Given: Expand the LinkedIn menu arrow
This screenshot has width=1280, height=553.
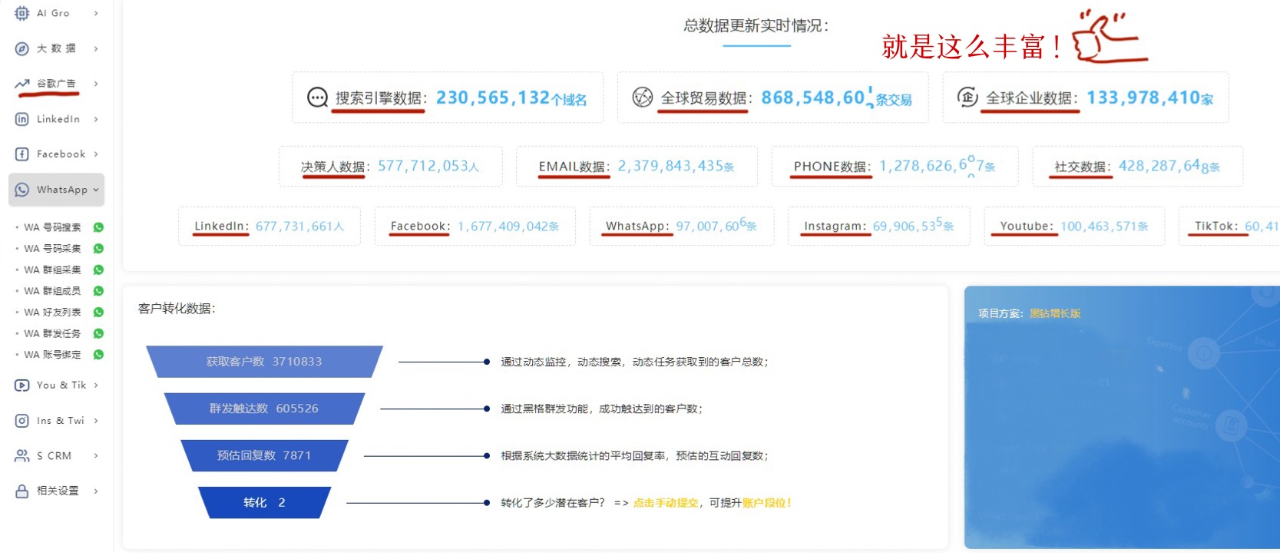Looking at the screenshot, I should (96, 119).
